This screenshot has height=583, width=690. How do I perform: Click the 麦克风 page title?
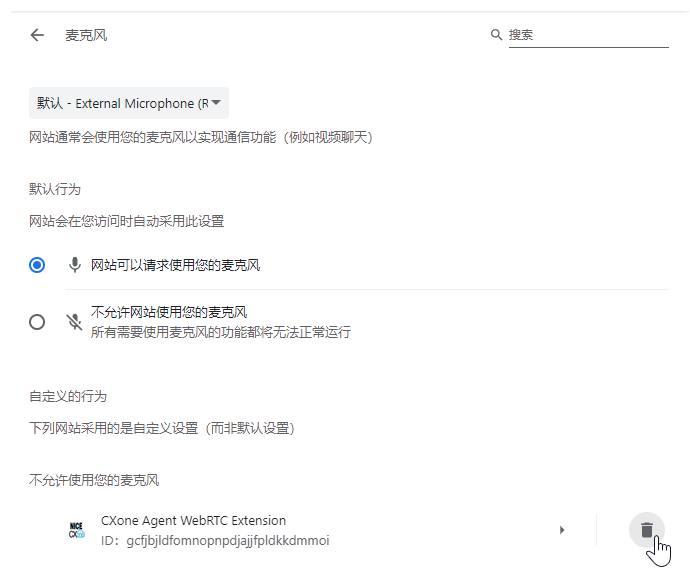[x=86, y=35]
